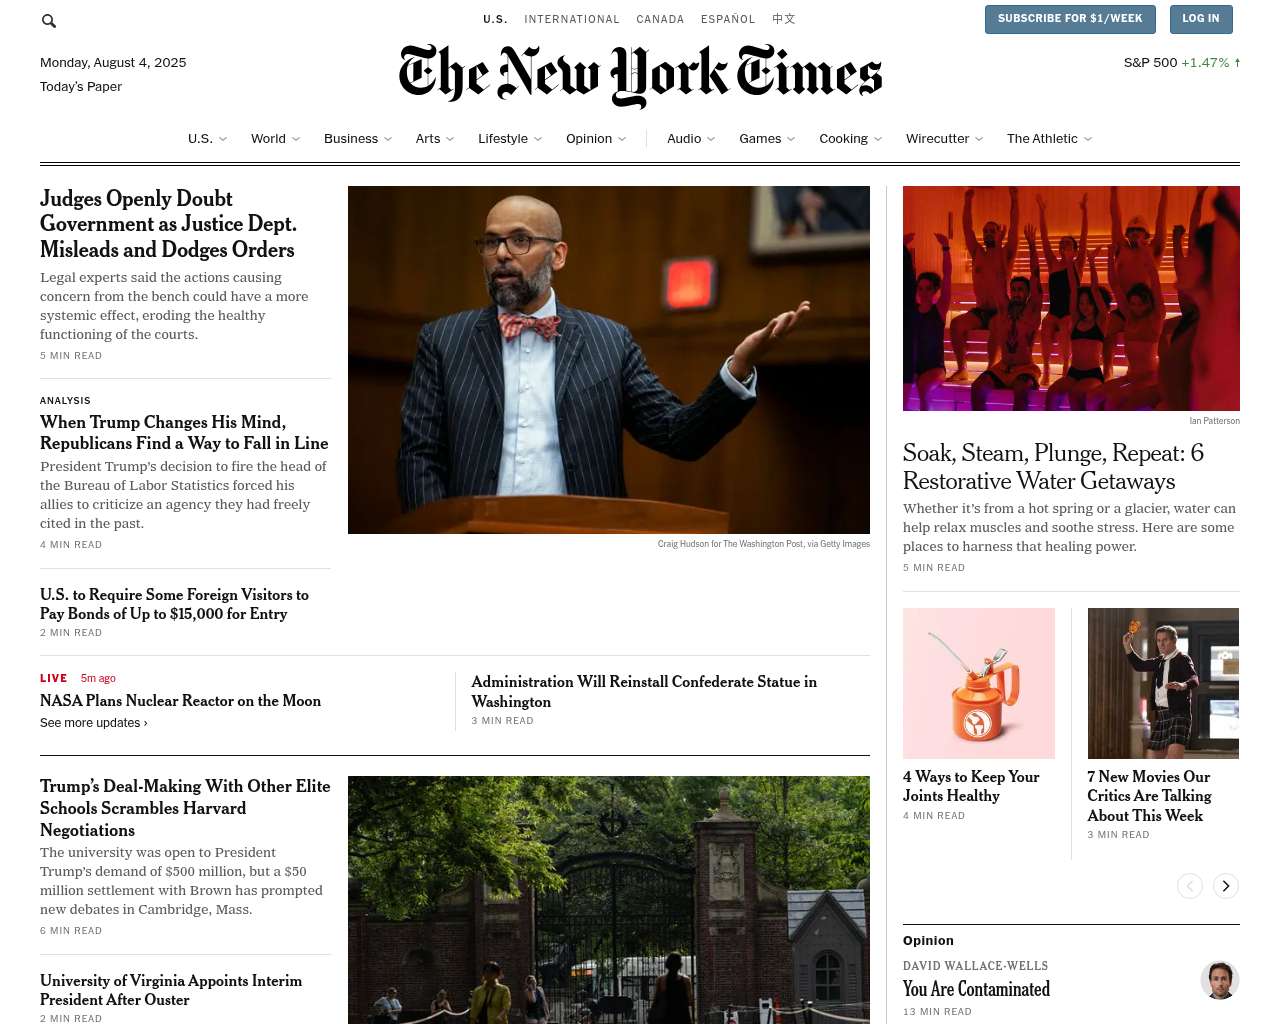Open the Cooking menu dropdown
This screenshot has height=1024, width=1280.
[x=850, y=139]
